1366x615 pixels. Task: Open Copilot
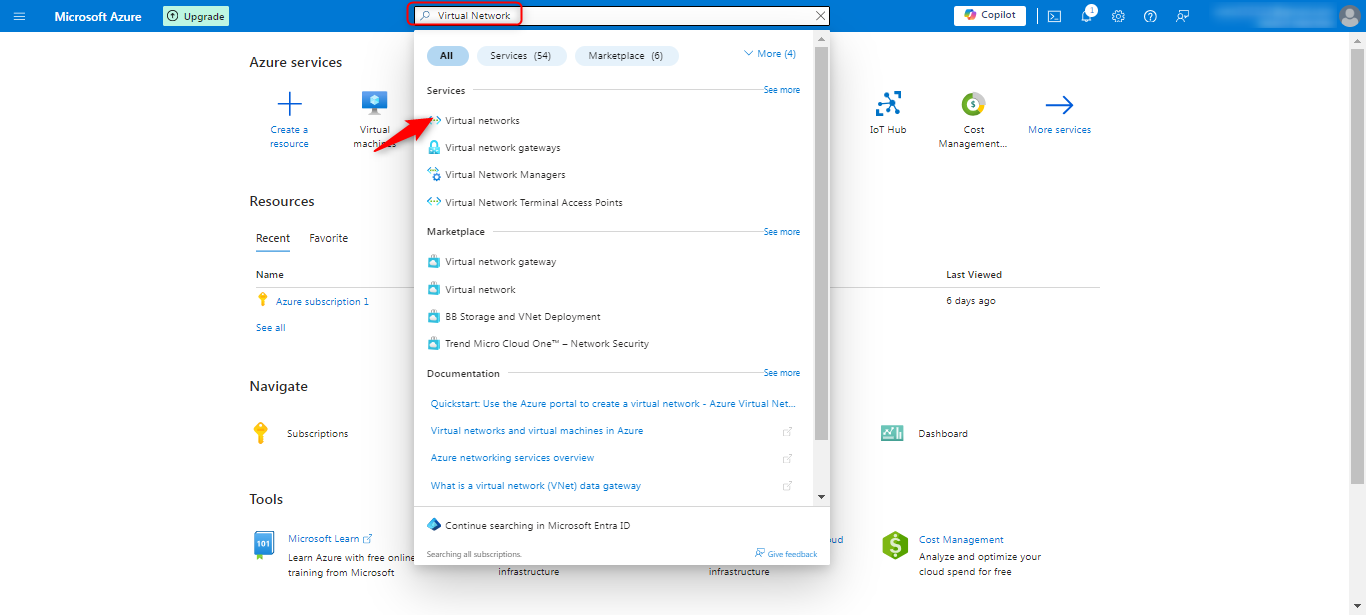coord(990,15)
